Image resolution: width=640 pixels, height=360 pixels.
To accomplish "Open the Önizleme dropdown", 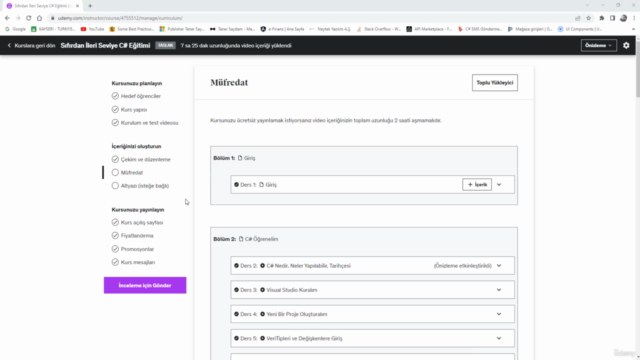I will tap(598, 45).
